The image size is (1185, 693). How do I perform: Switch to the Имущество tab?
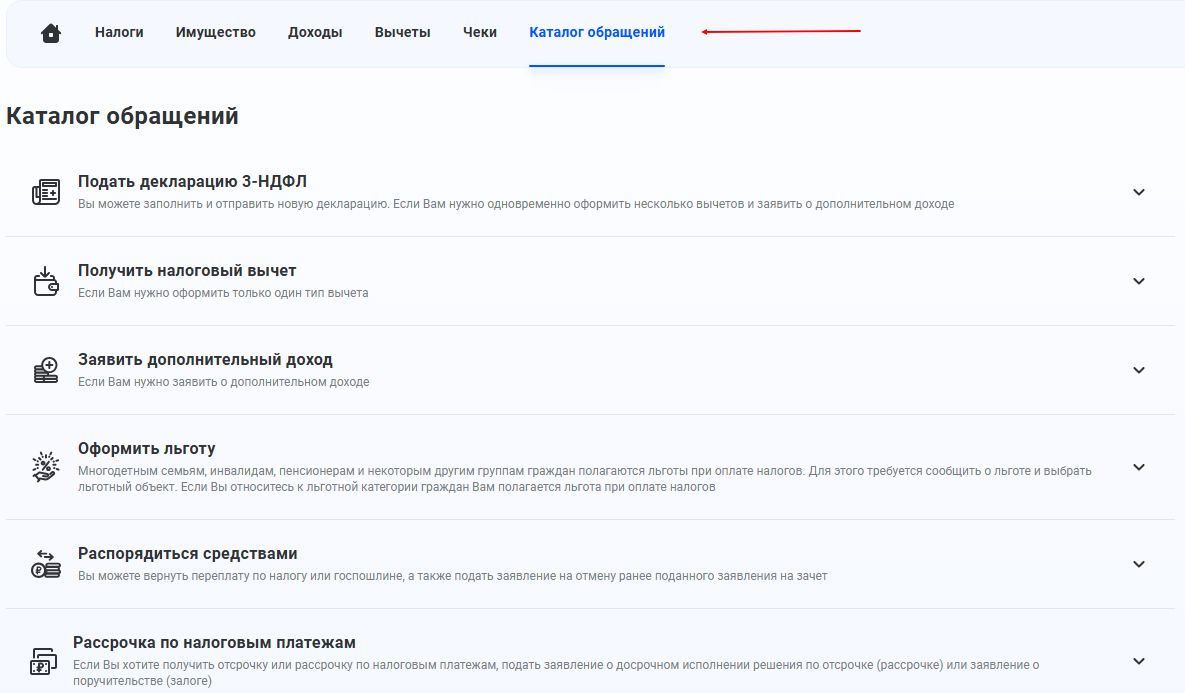[215, 32]
